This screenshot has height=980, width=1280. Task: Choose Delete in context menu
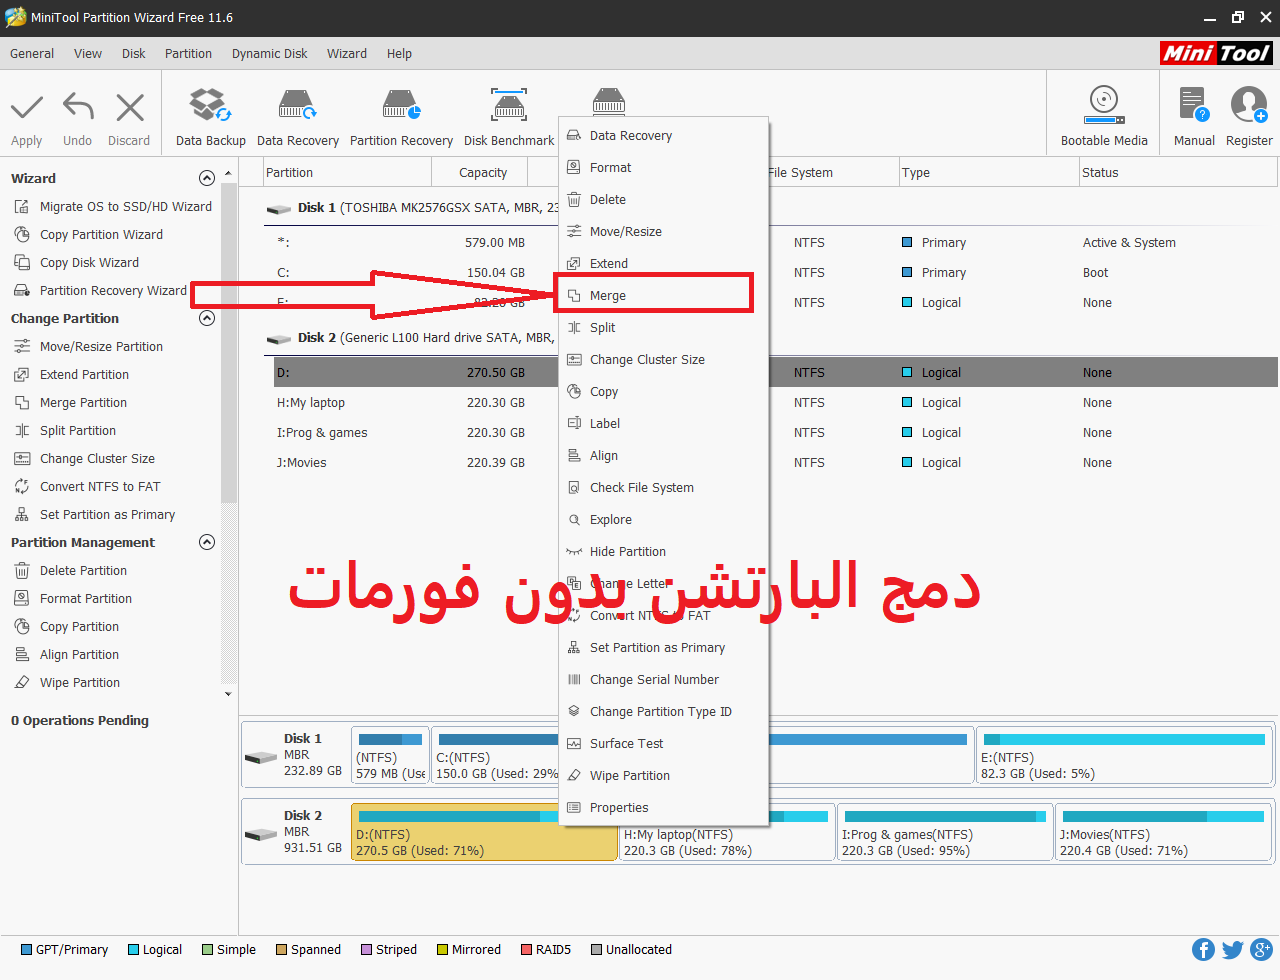(663, 200)
